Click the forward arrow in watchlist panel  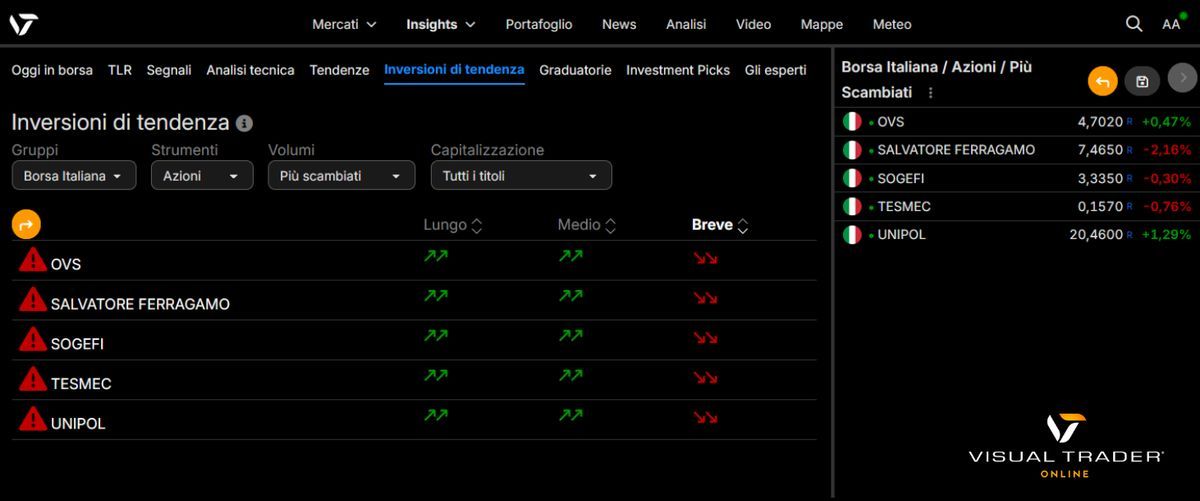coord(1181,78)
